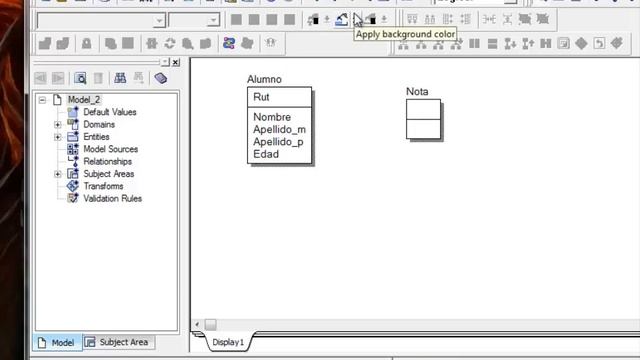
Task: Collapse the Model_2 tree node
Action: point(42,100)
